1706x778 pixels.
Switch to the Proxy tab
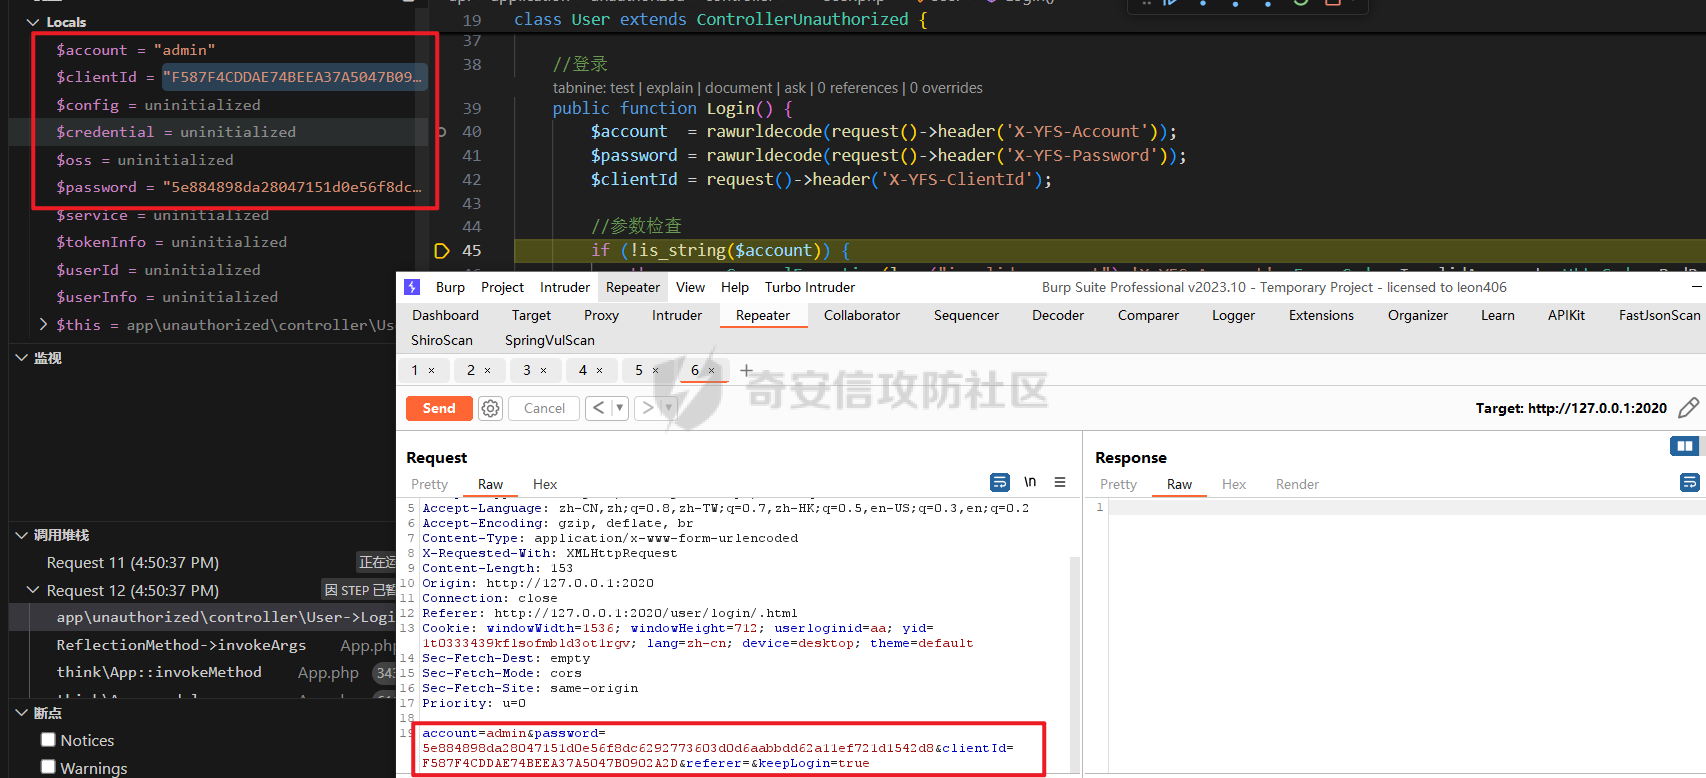(x=601, y=315)
